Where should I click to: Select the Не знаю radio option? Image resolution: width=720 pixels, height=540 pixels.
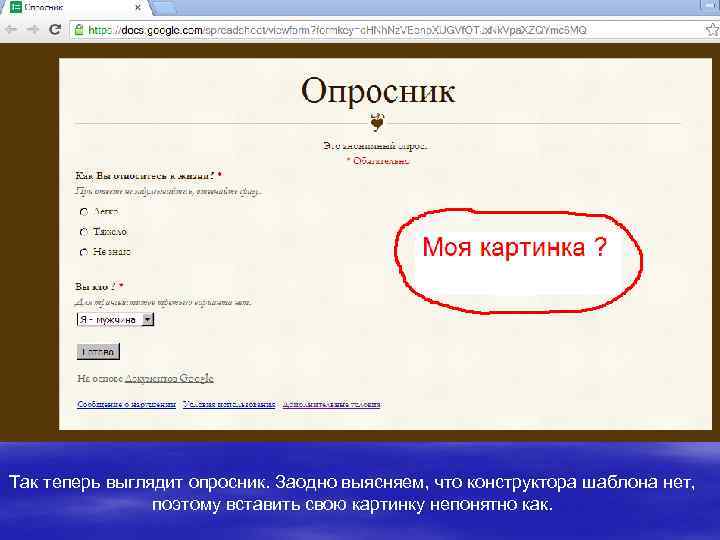84,252
